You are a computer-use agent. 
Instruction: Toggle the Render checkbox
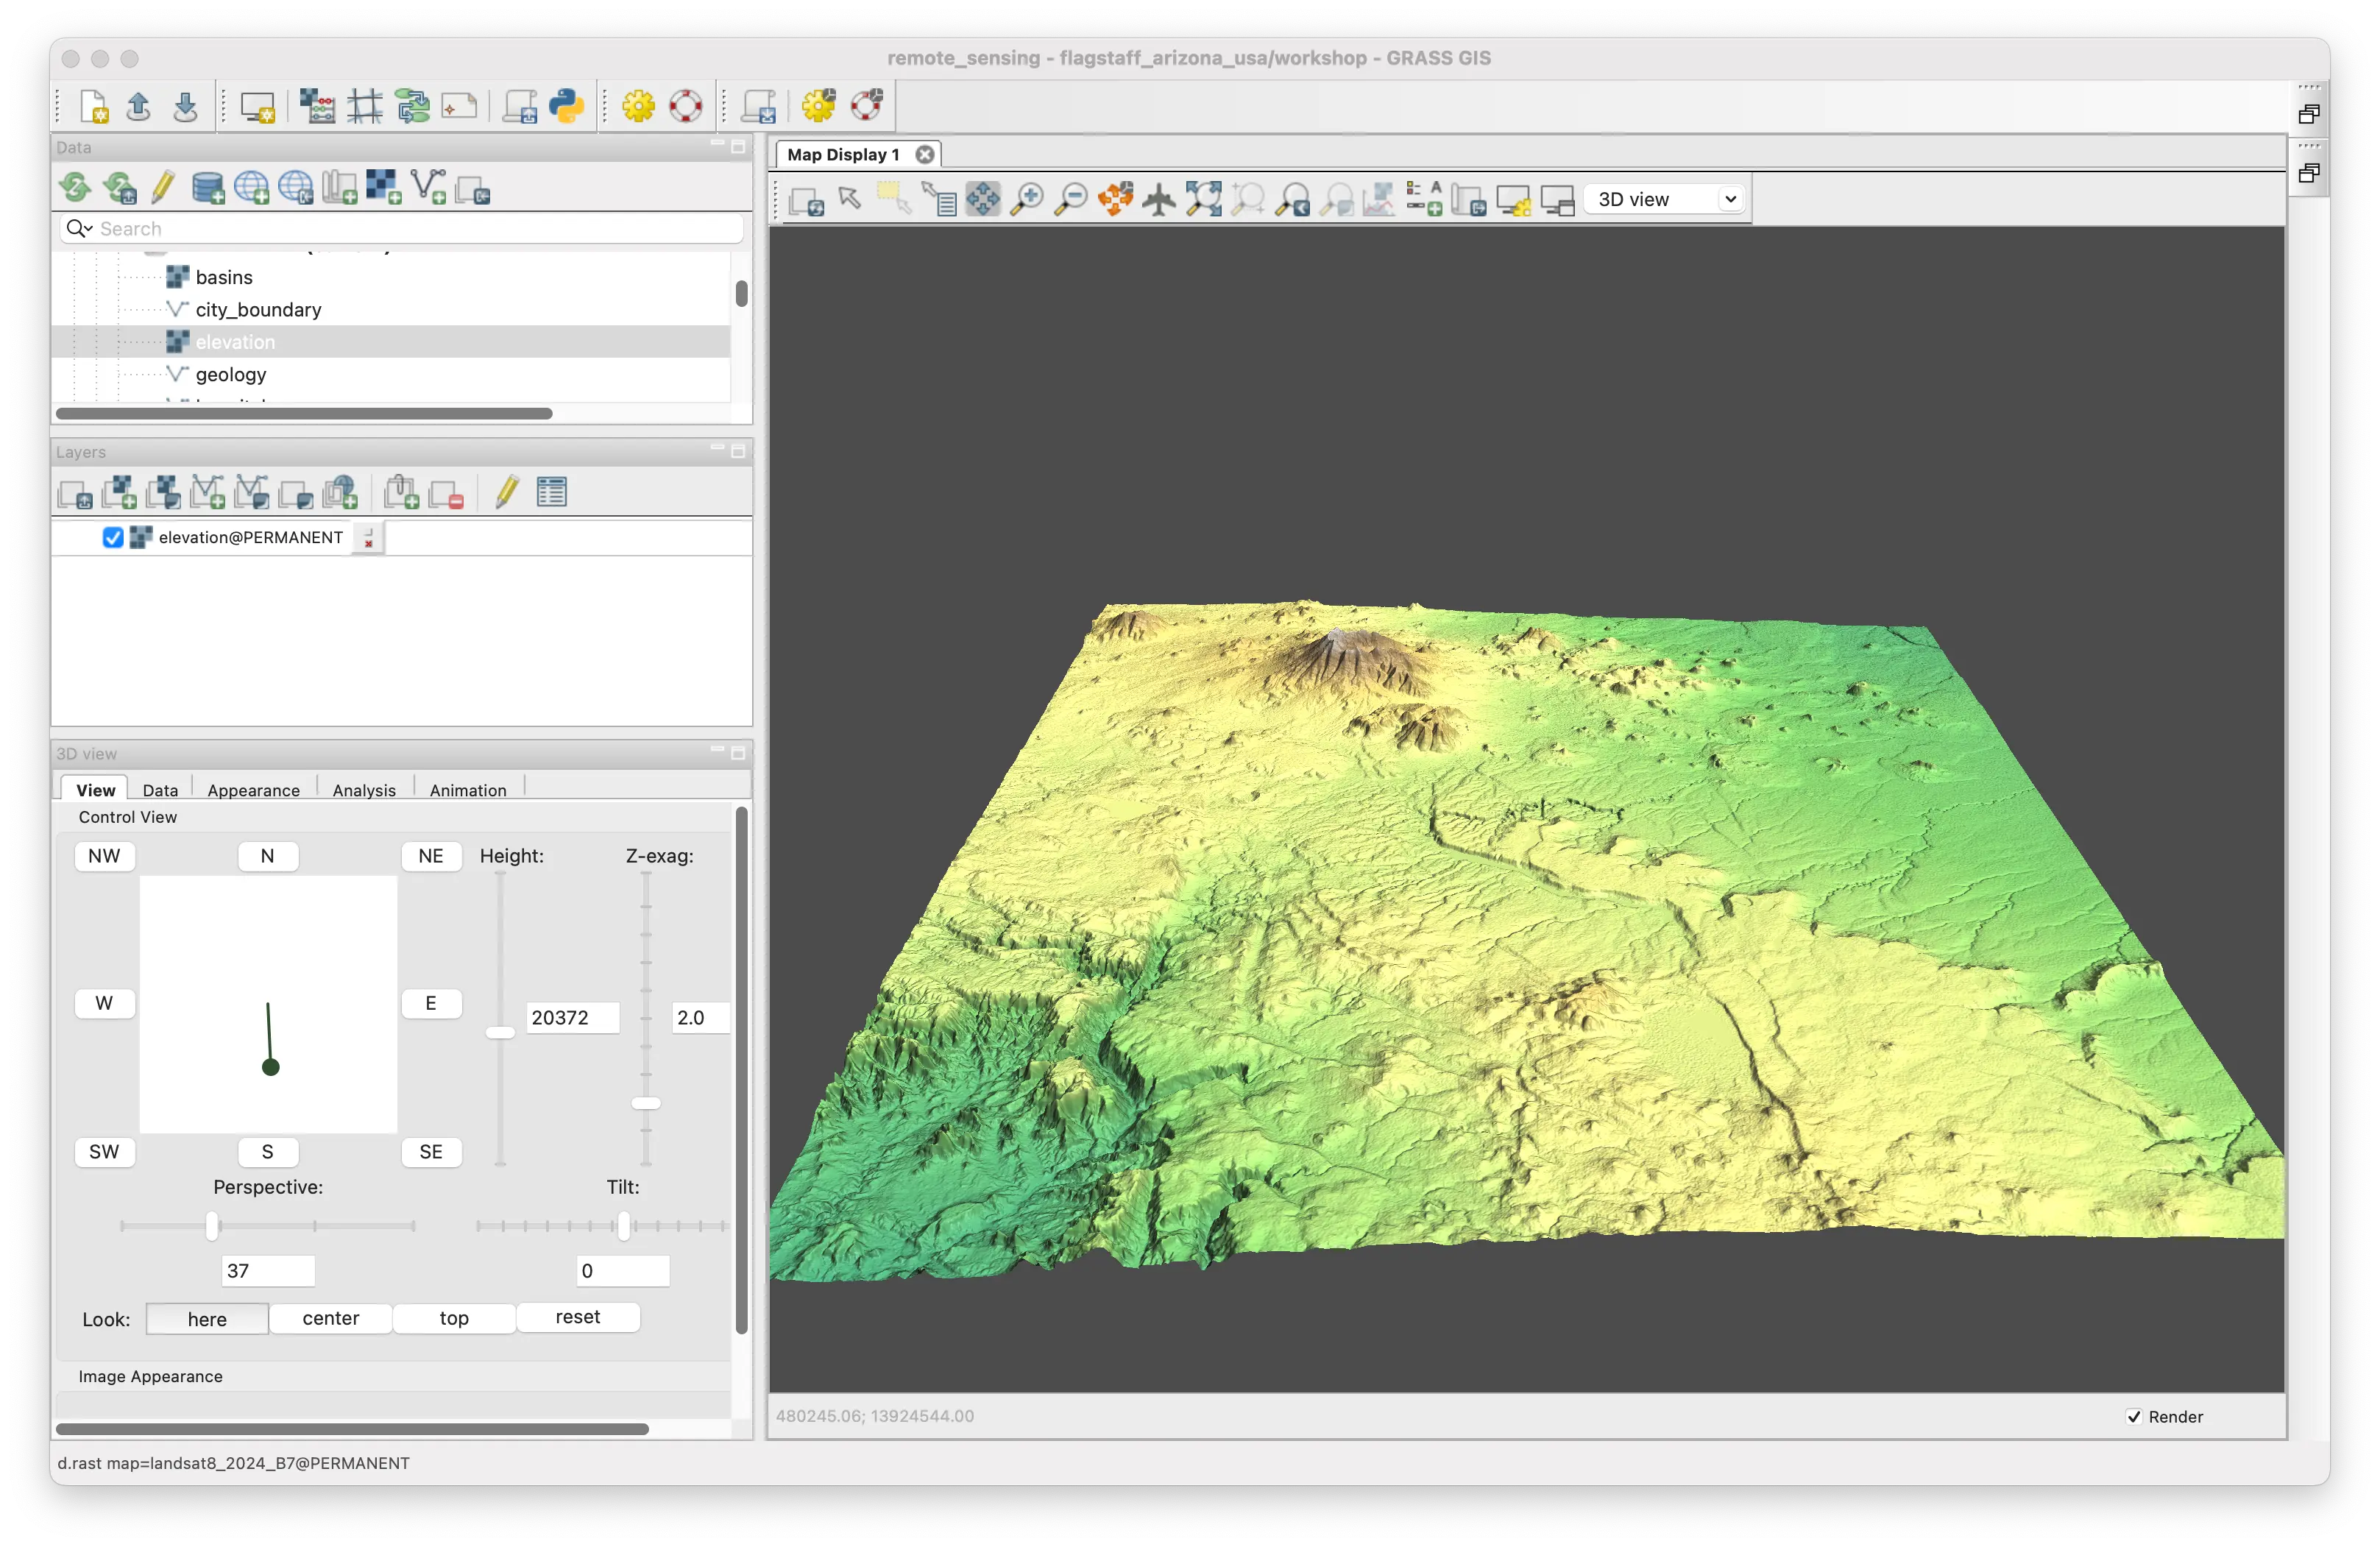pos(2133,1416)
